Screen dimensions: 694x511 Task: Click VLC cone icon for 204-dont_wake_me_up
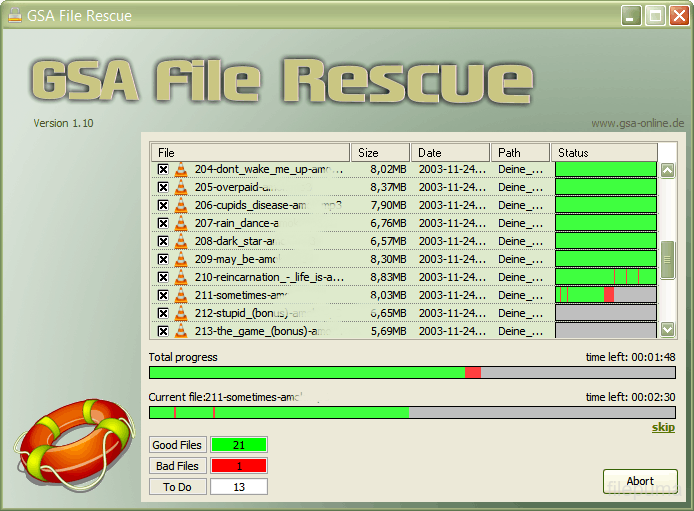click(181, 169)
